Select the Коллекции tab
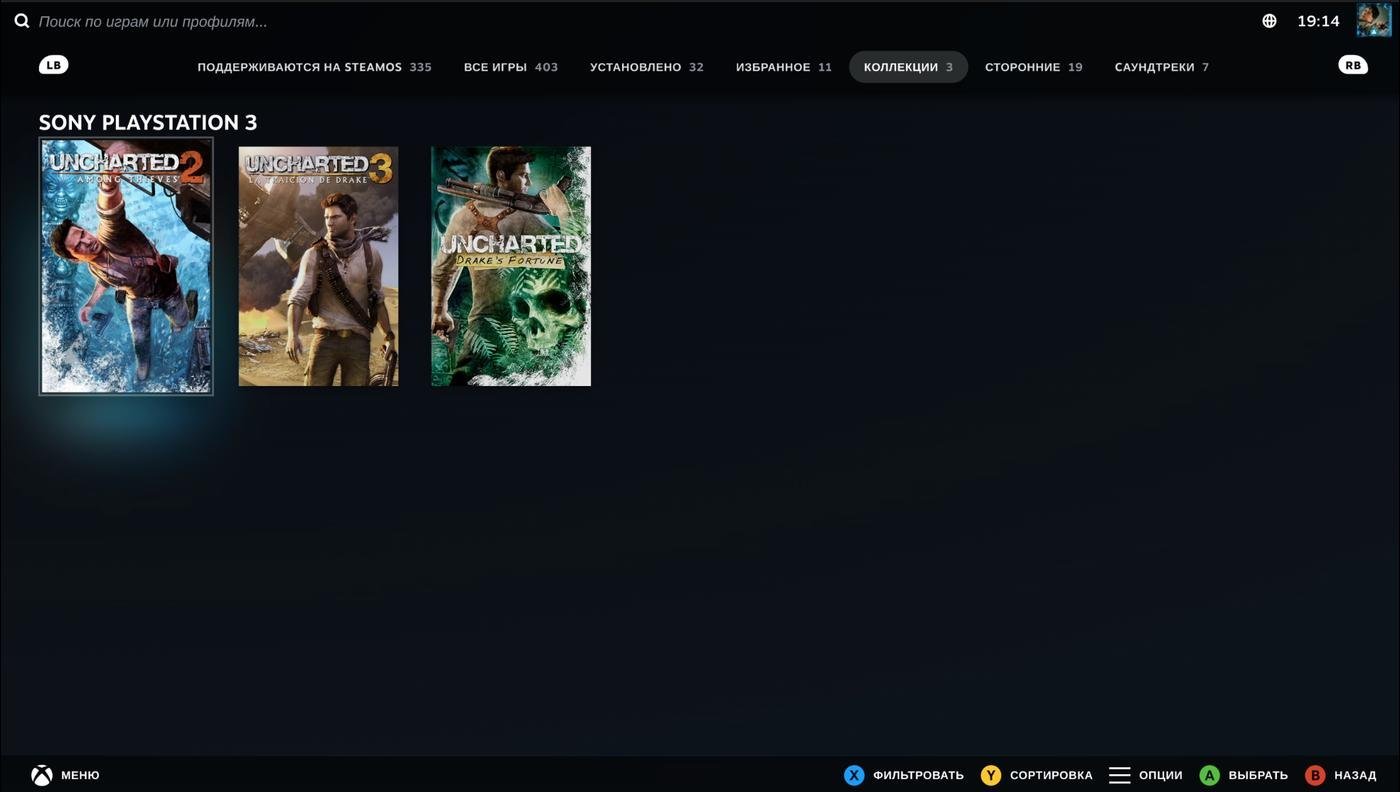The height and width of the screenshot is (792, 1400). (908, 67)
